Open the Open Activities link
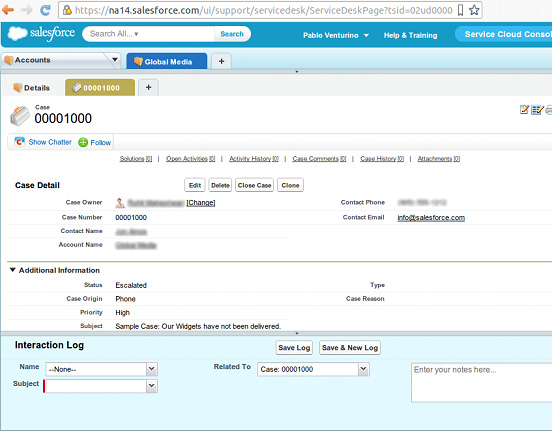Image resolution: width=552 pixels, height=432 pixels. tap(190, 159)
